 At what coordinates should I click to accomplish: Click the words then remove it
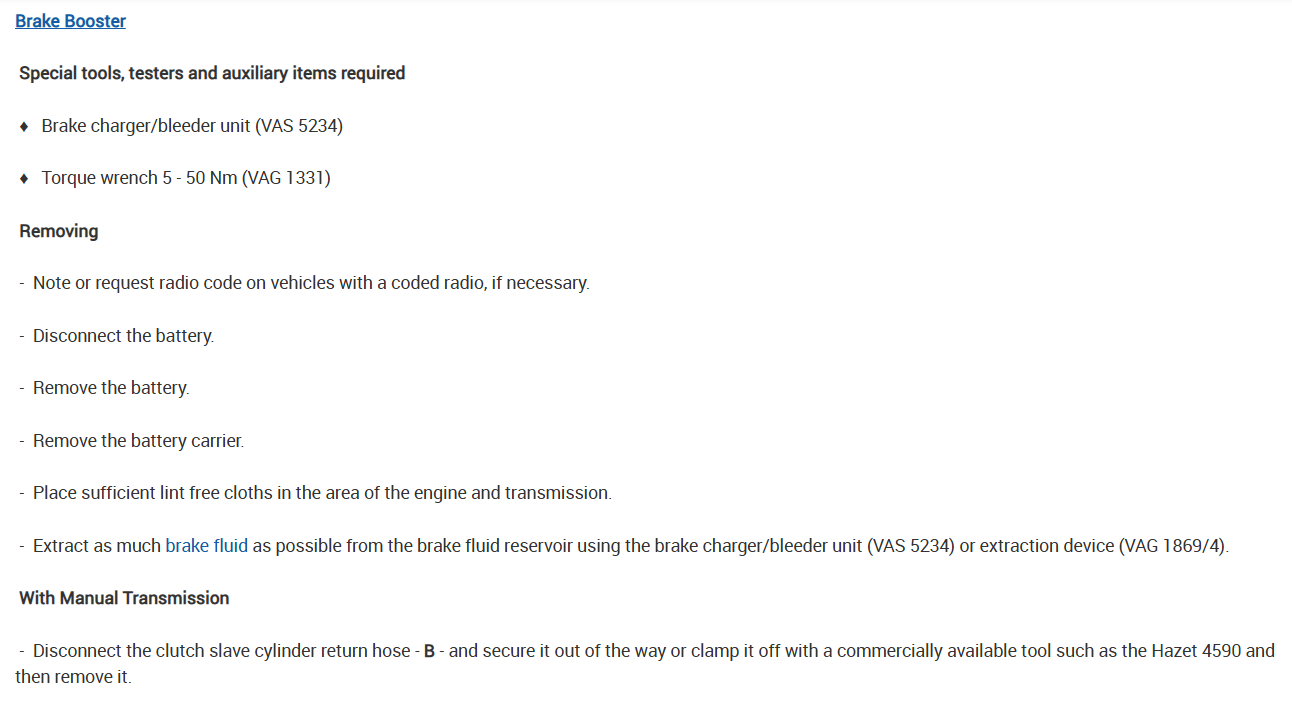(73, 677)
